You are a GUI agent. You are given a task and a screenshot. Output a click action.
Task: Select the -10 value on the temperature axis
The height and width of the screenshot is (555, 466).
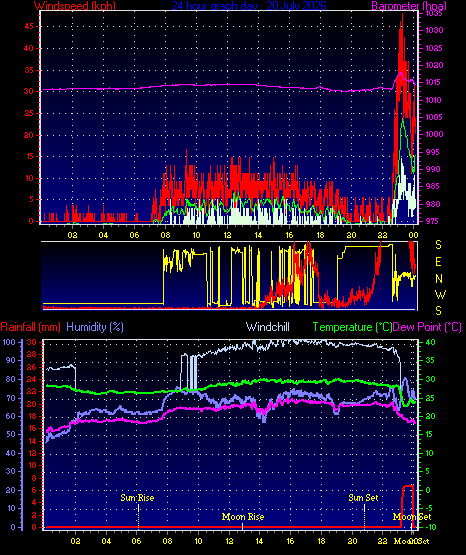click(x=431, y=527)
